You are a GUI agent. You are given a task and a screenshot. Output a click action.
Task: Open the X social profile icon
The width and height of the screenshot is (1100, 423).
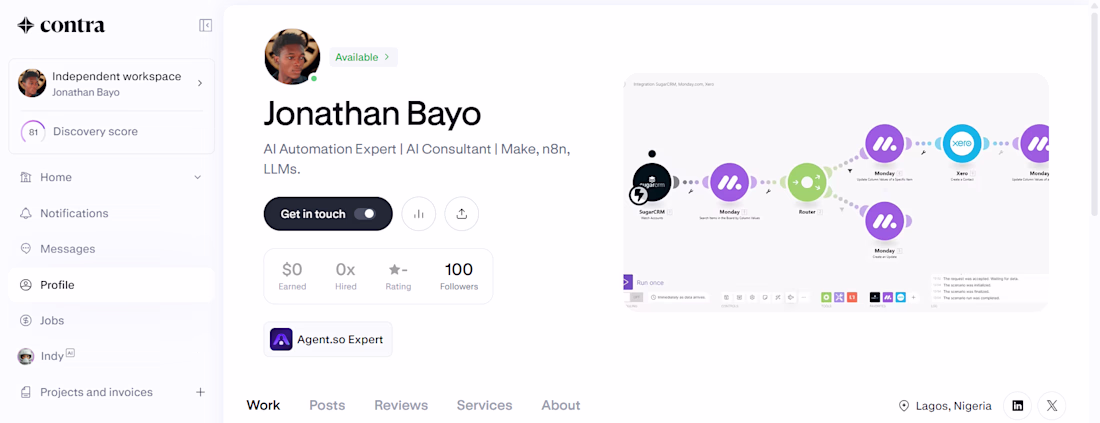click(x=1052, y=405)
